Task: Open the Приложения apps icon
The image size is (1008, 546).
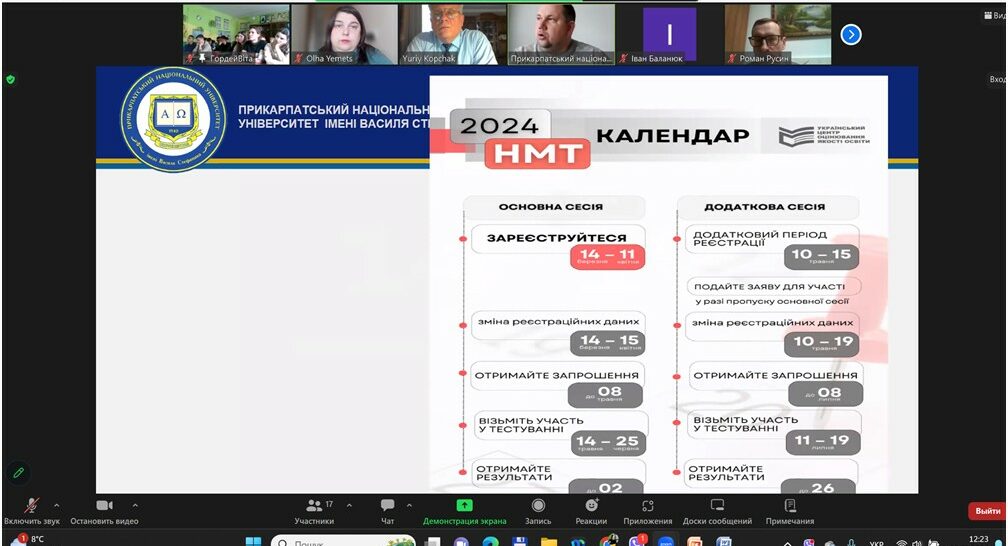Action: click(x=648, y=506)
